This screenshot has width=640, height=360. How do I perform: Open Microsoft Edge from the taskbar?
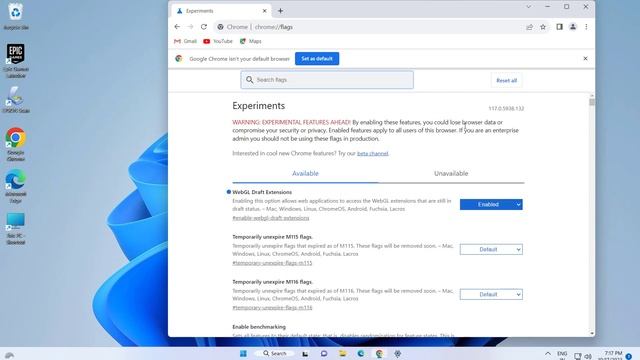click(361, 353)
